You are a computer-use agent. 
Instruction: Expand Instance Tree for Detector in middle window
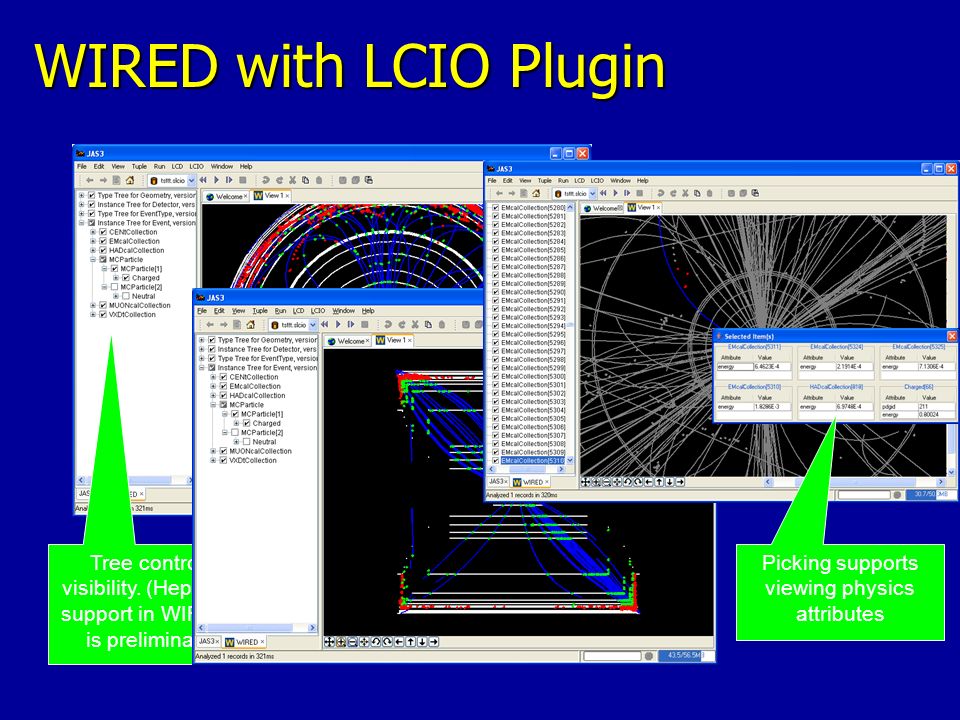click(x=201, y=349)
